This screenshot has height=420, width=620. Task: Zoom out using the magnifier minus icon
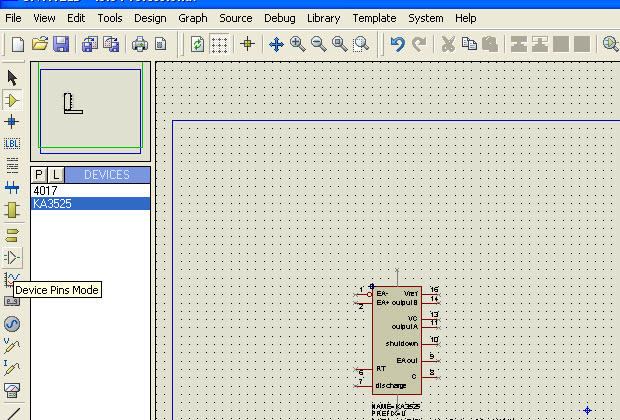[318, 44]
